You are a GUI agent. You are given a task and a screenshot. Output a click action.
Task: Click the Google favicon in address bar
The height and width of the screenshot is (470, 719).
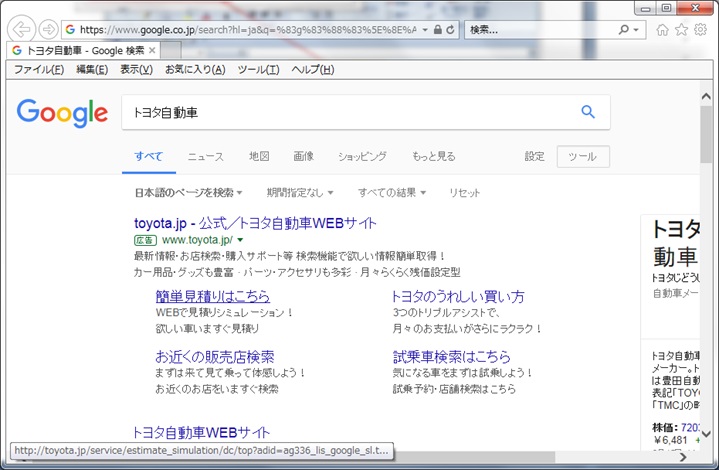pos(70,30)
